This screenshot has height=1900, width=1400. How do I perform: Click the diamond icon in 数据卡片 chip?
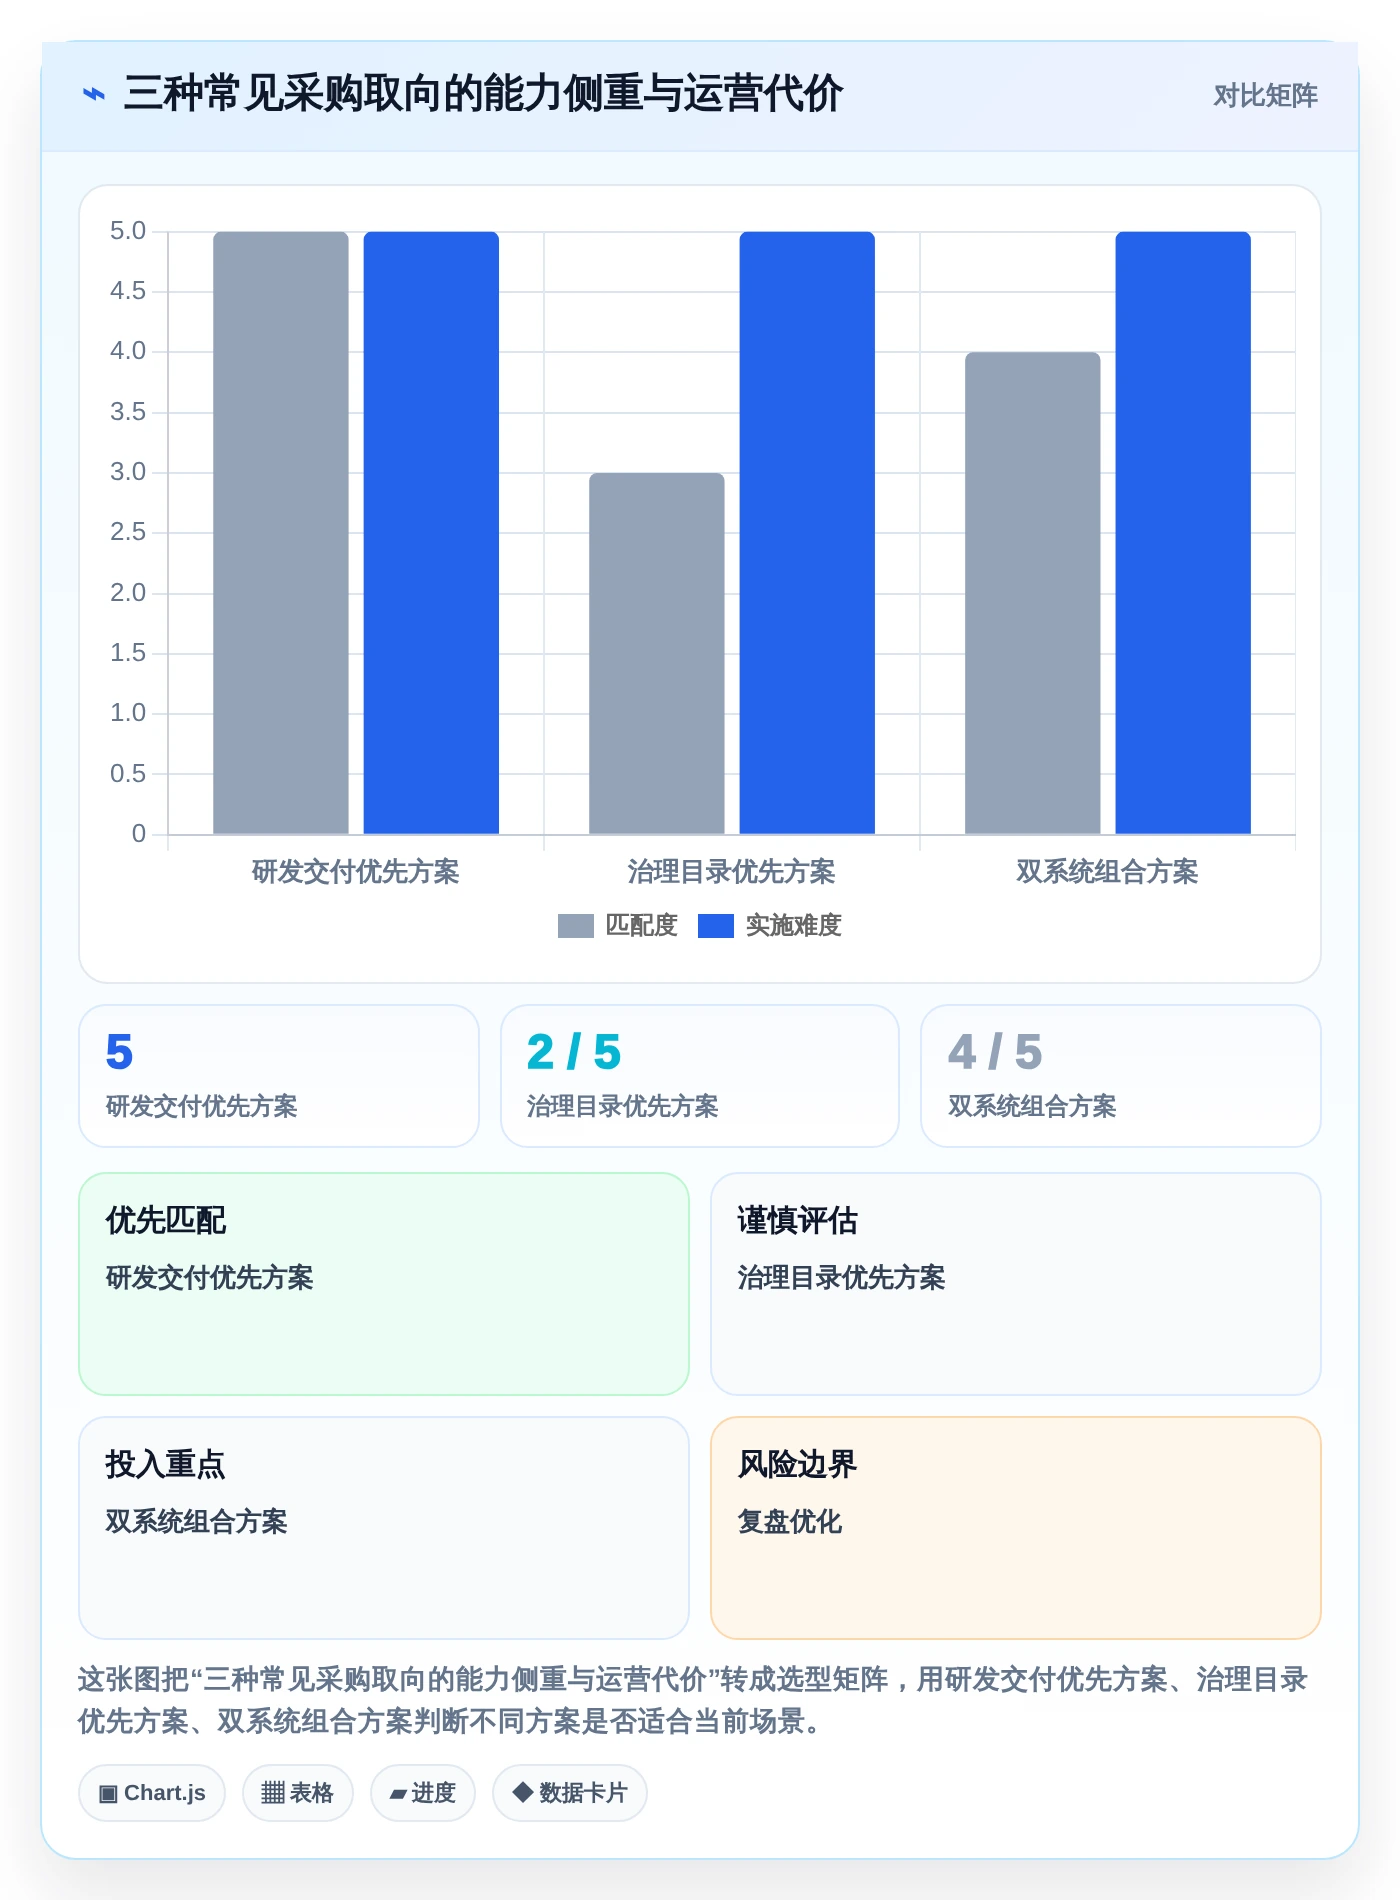[522, 1792]
